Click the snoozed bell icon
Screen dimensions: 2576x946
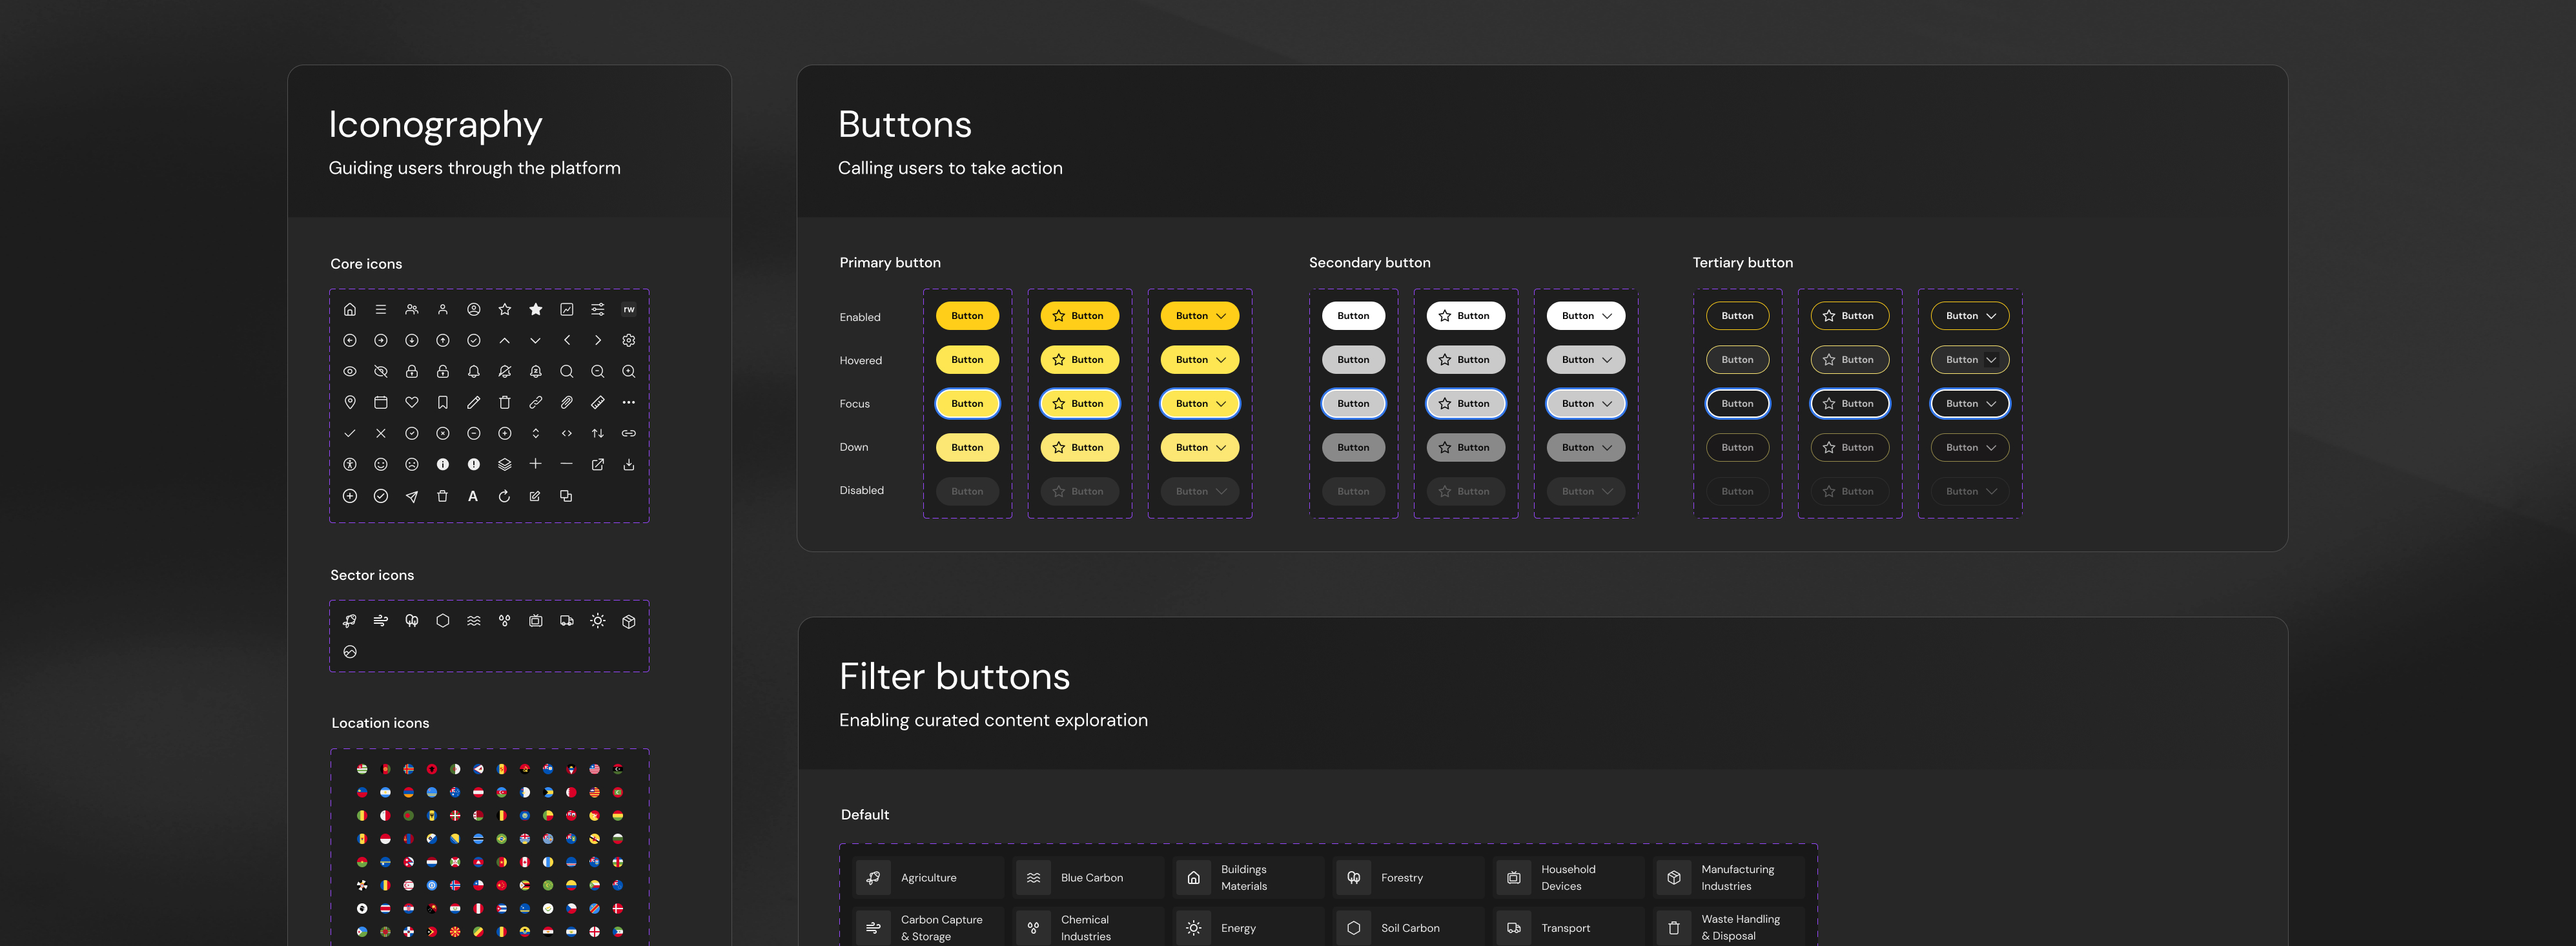click(536, 372)
